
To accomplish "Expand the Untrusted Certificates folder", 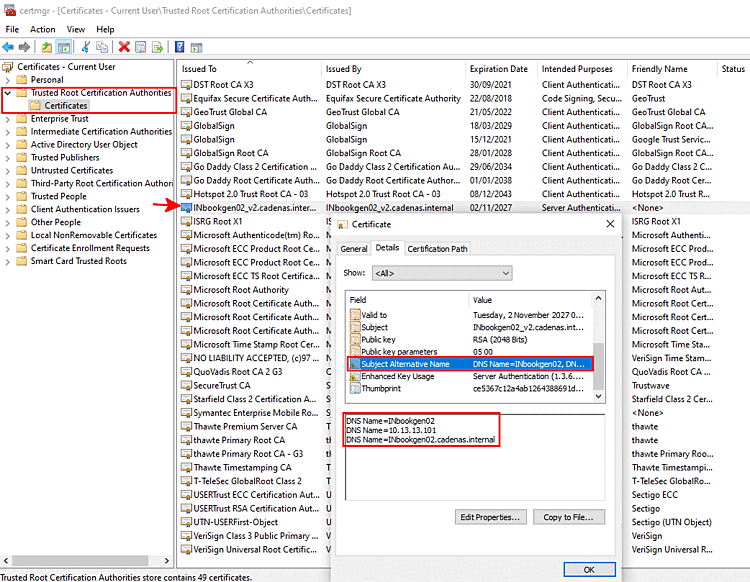I will tap(8, 171).
